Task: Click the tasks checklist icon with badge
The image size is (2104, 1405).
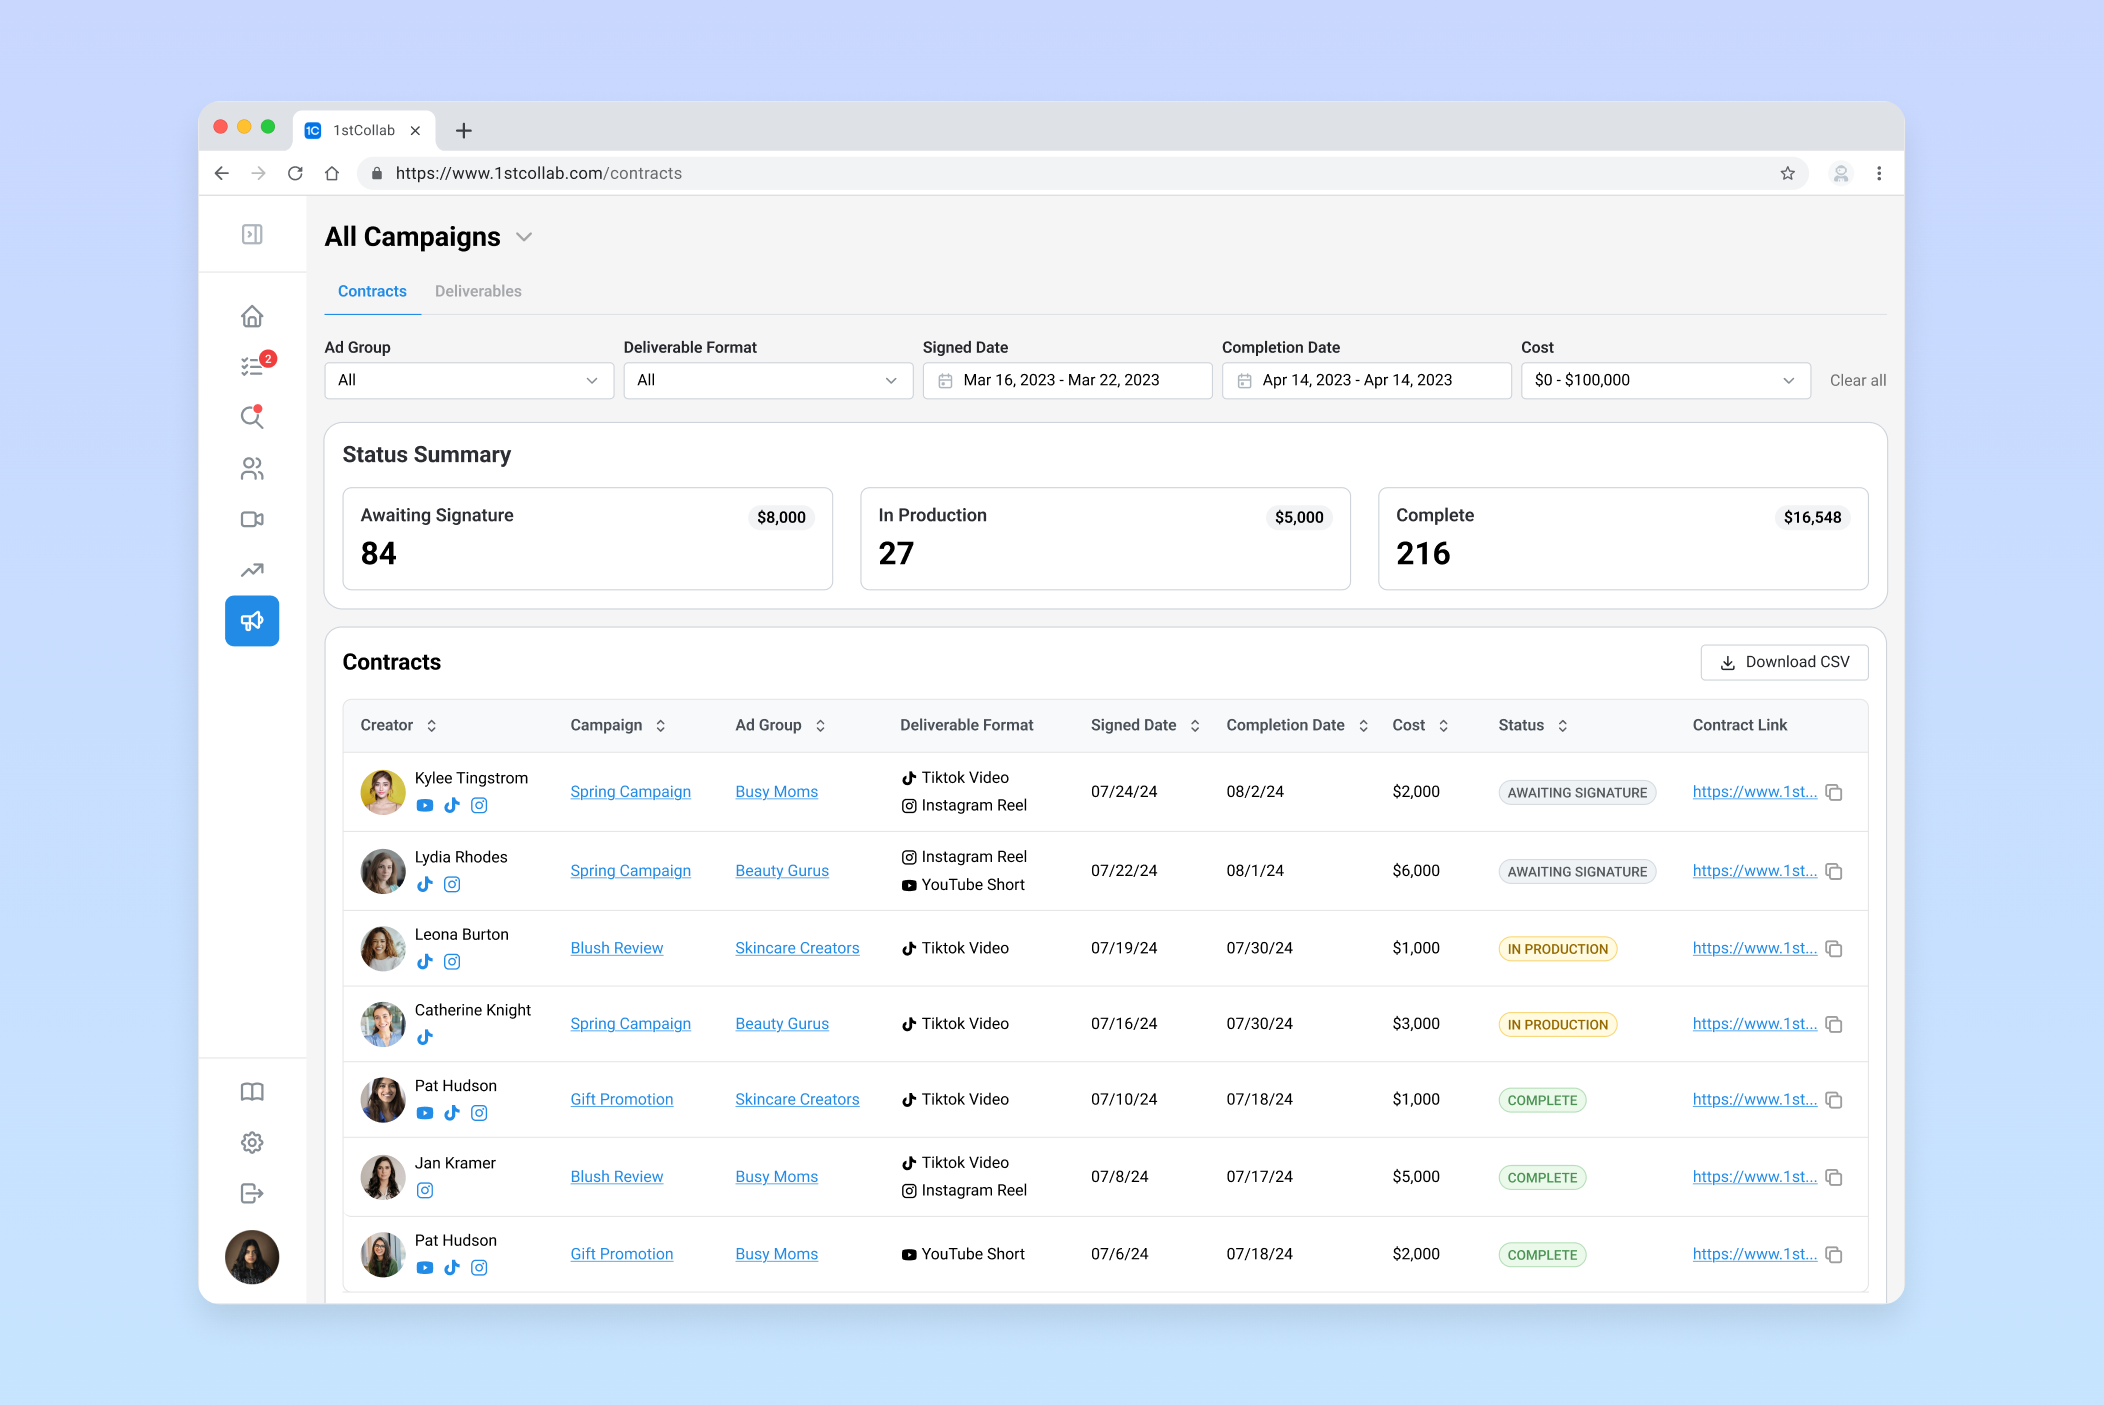Action: [252, 367]
